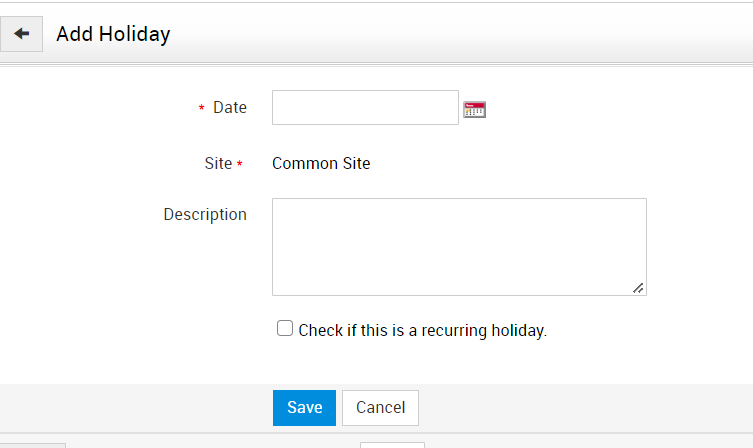753x448 pixels.
Task: Click inside the Description text area
Action: pos(459,247)
